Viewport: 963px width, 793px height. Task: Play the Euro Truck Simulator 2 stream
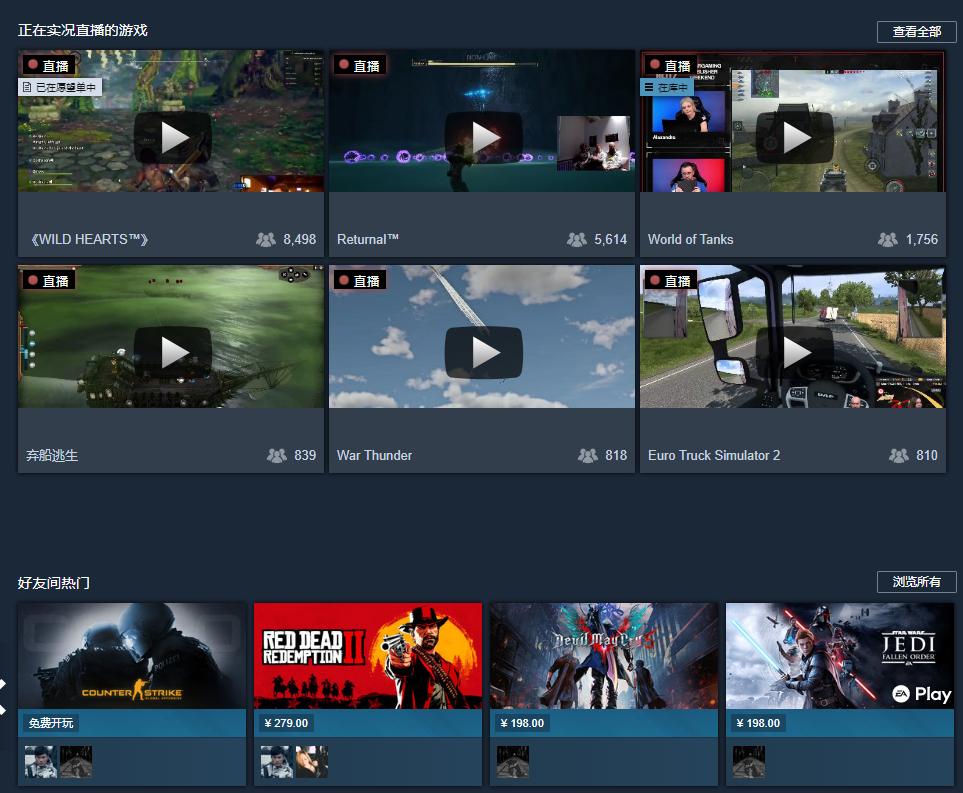pyautogui.click(x=795, y=353)
